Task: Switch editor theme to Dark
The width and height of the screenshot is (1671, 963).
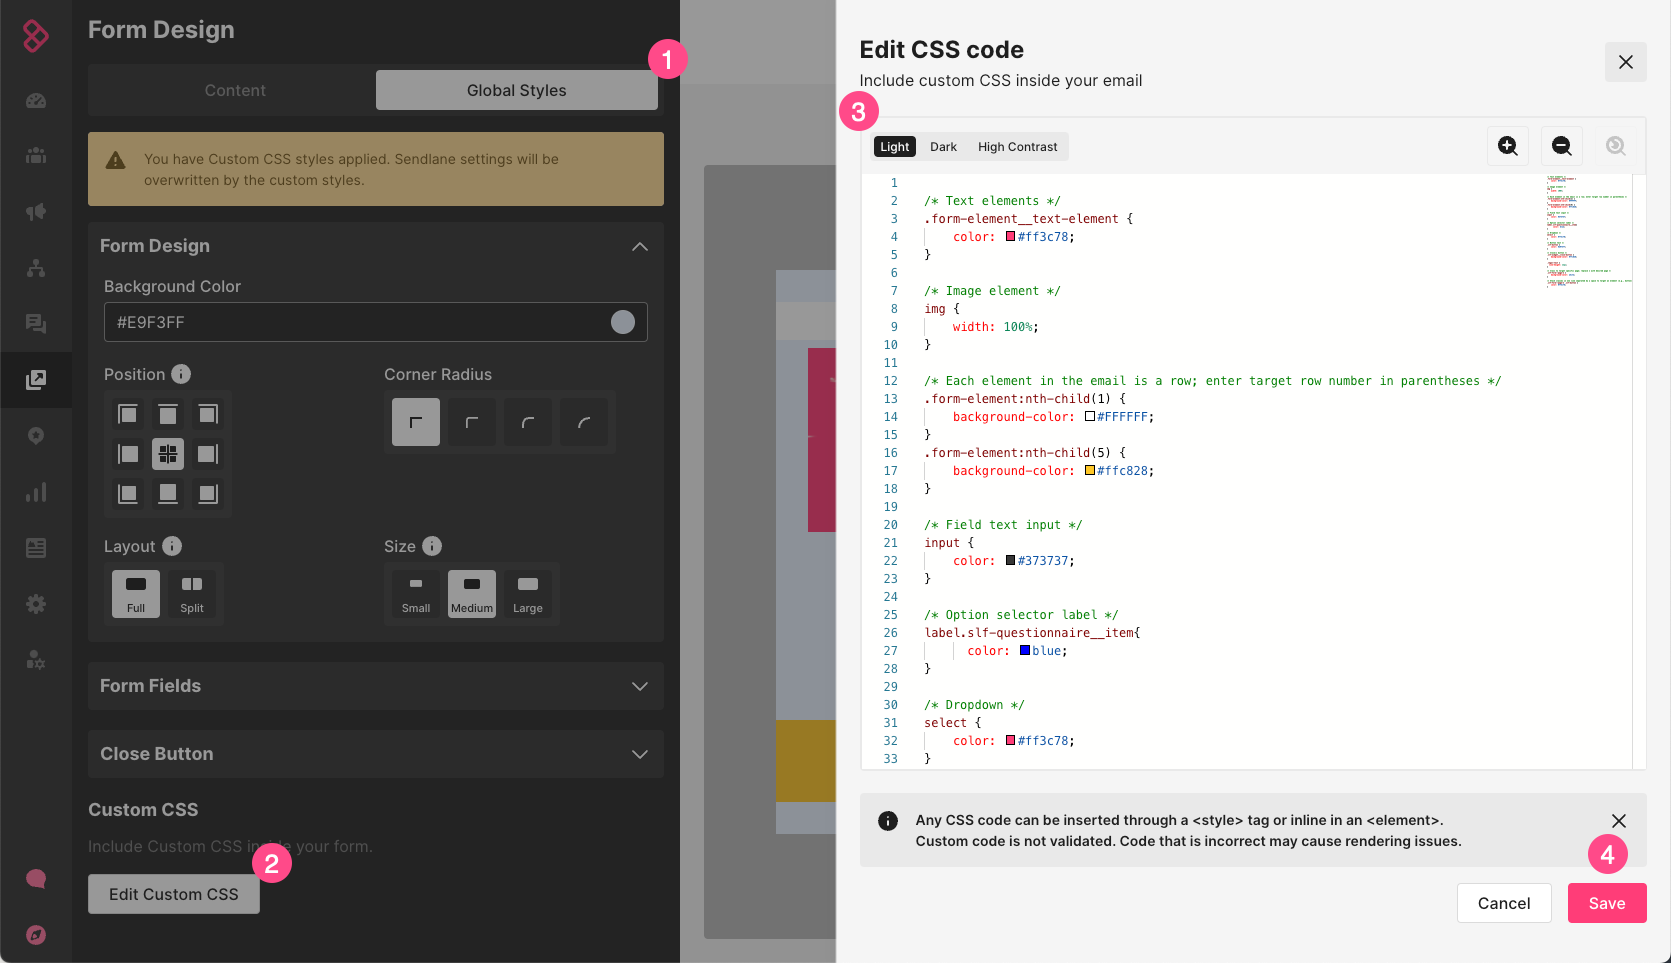Action: (943, 147)
